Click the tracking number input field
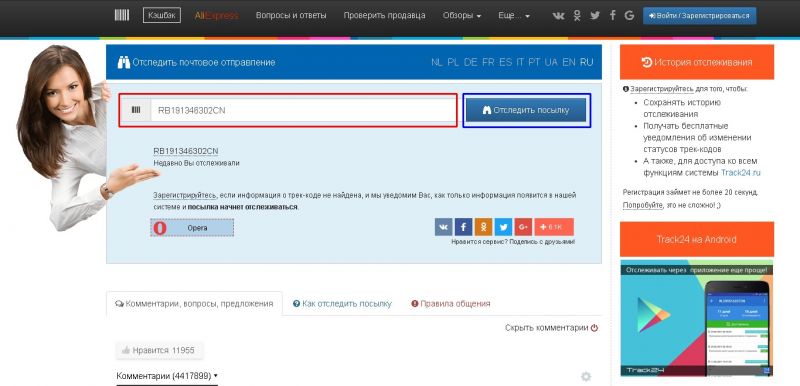 coord(303,110)
